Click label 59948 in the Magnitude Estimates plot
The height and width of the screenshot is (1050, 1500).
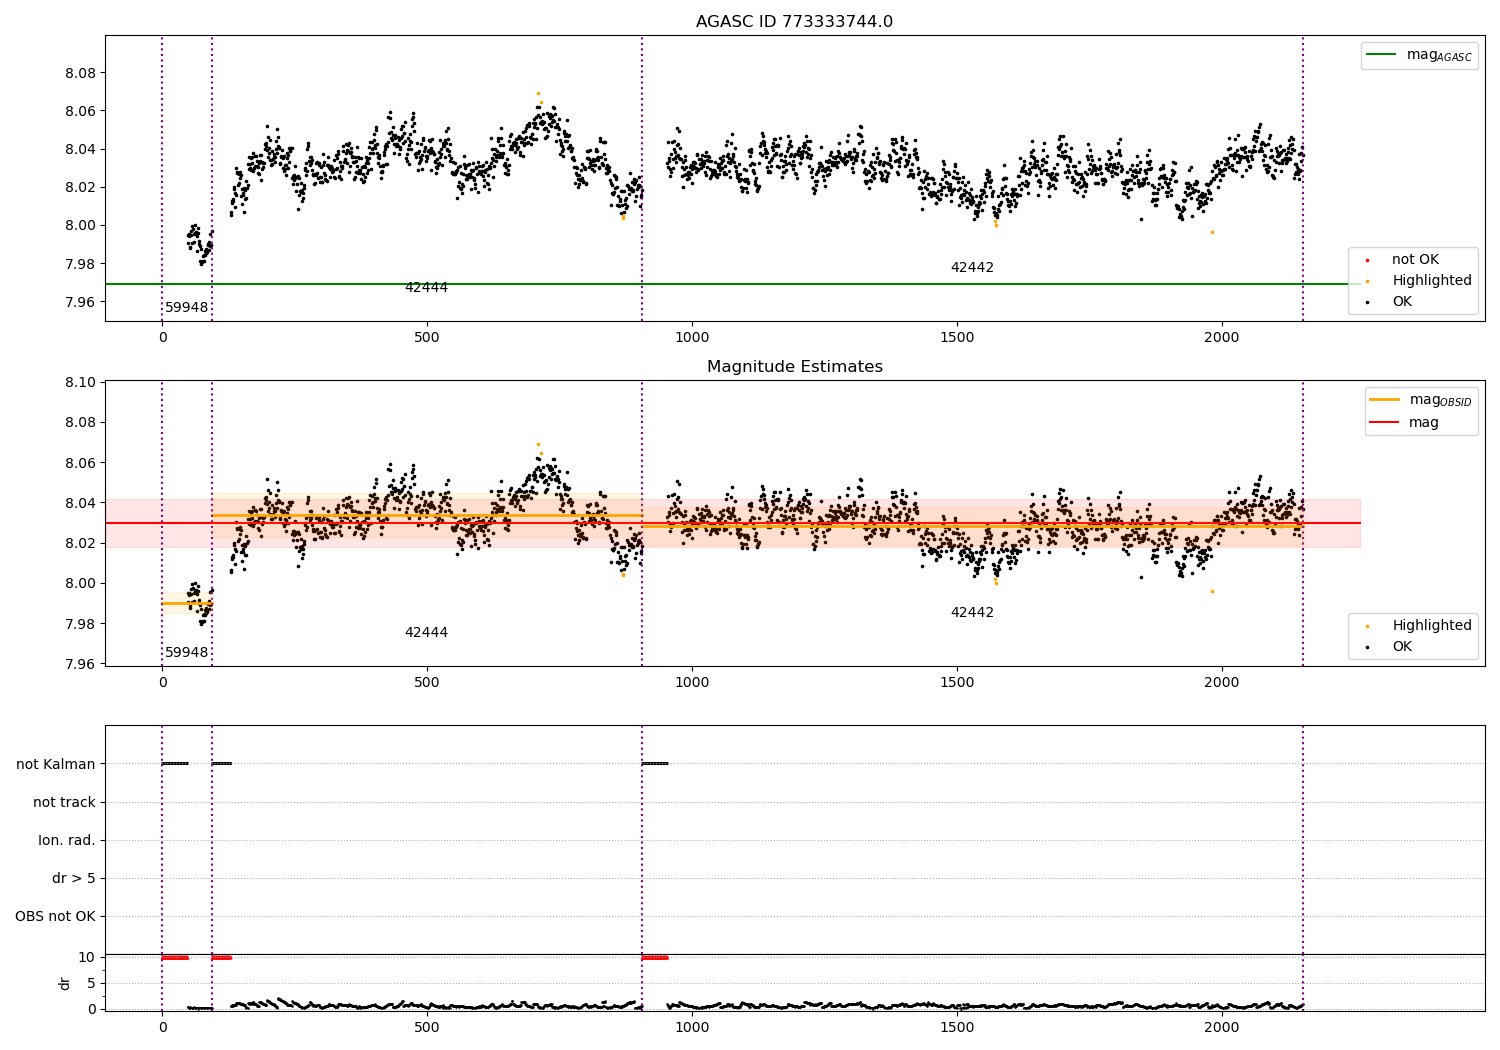[187, 653]
